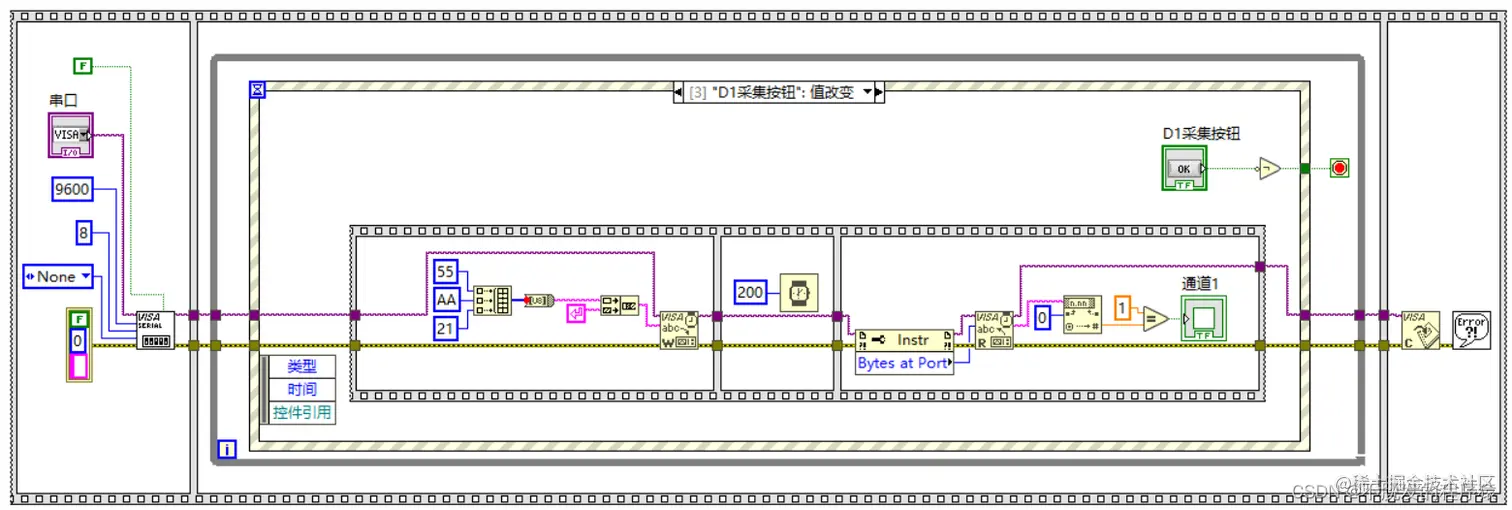Select the string-to-number conversion node
This screenshot has width=1512, height=510.
click(x=1082, y=313)
